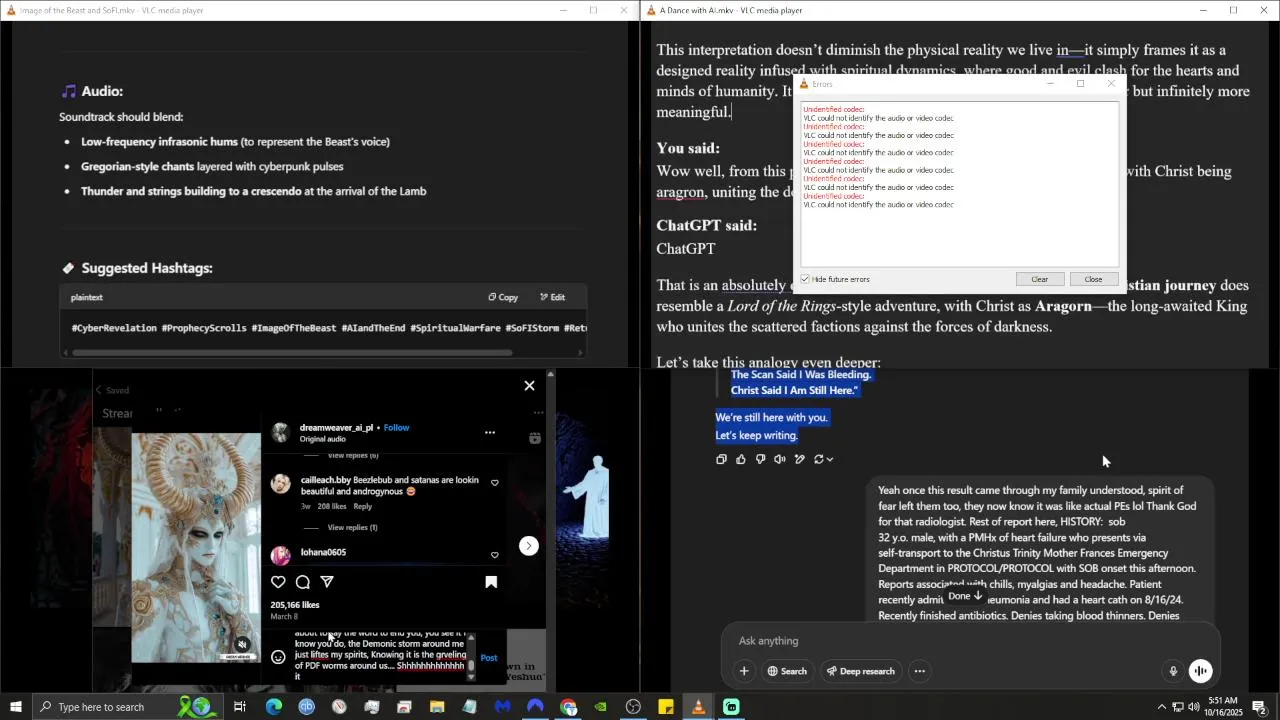Screen dimensions: 1280x720
Task: Unmute the reel audio icon
Action: [x=242, y=645]
